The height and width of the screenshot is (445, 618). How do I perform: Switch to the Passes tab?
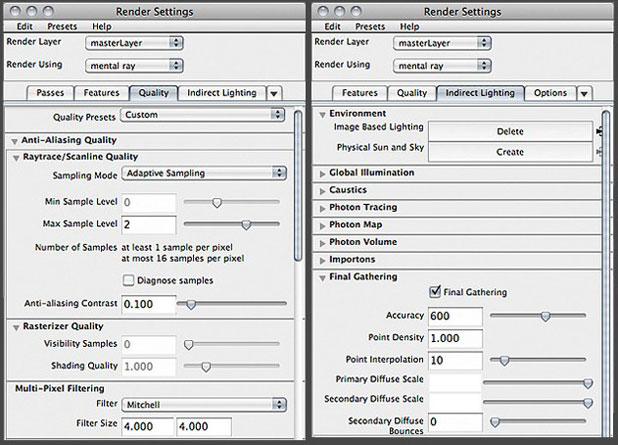click(x=48, y=93)
